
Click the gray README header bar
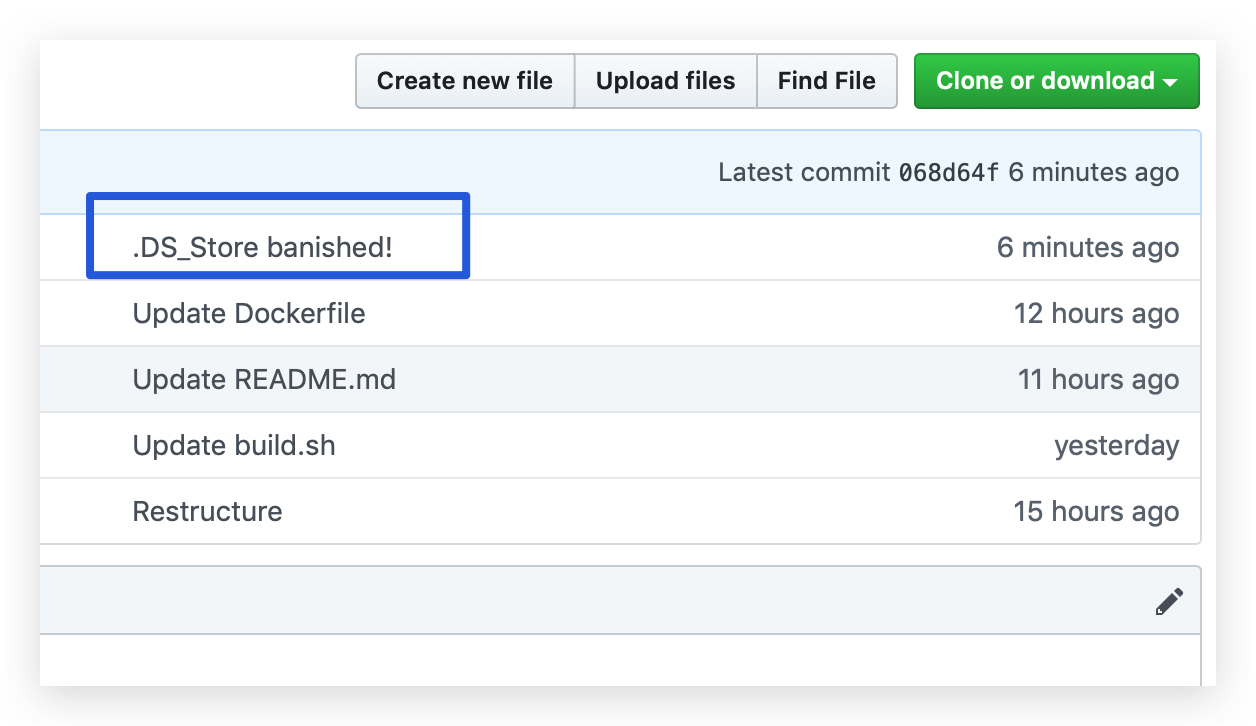tap(600, 600)
